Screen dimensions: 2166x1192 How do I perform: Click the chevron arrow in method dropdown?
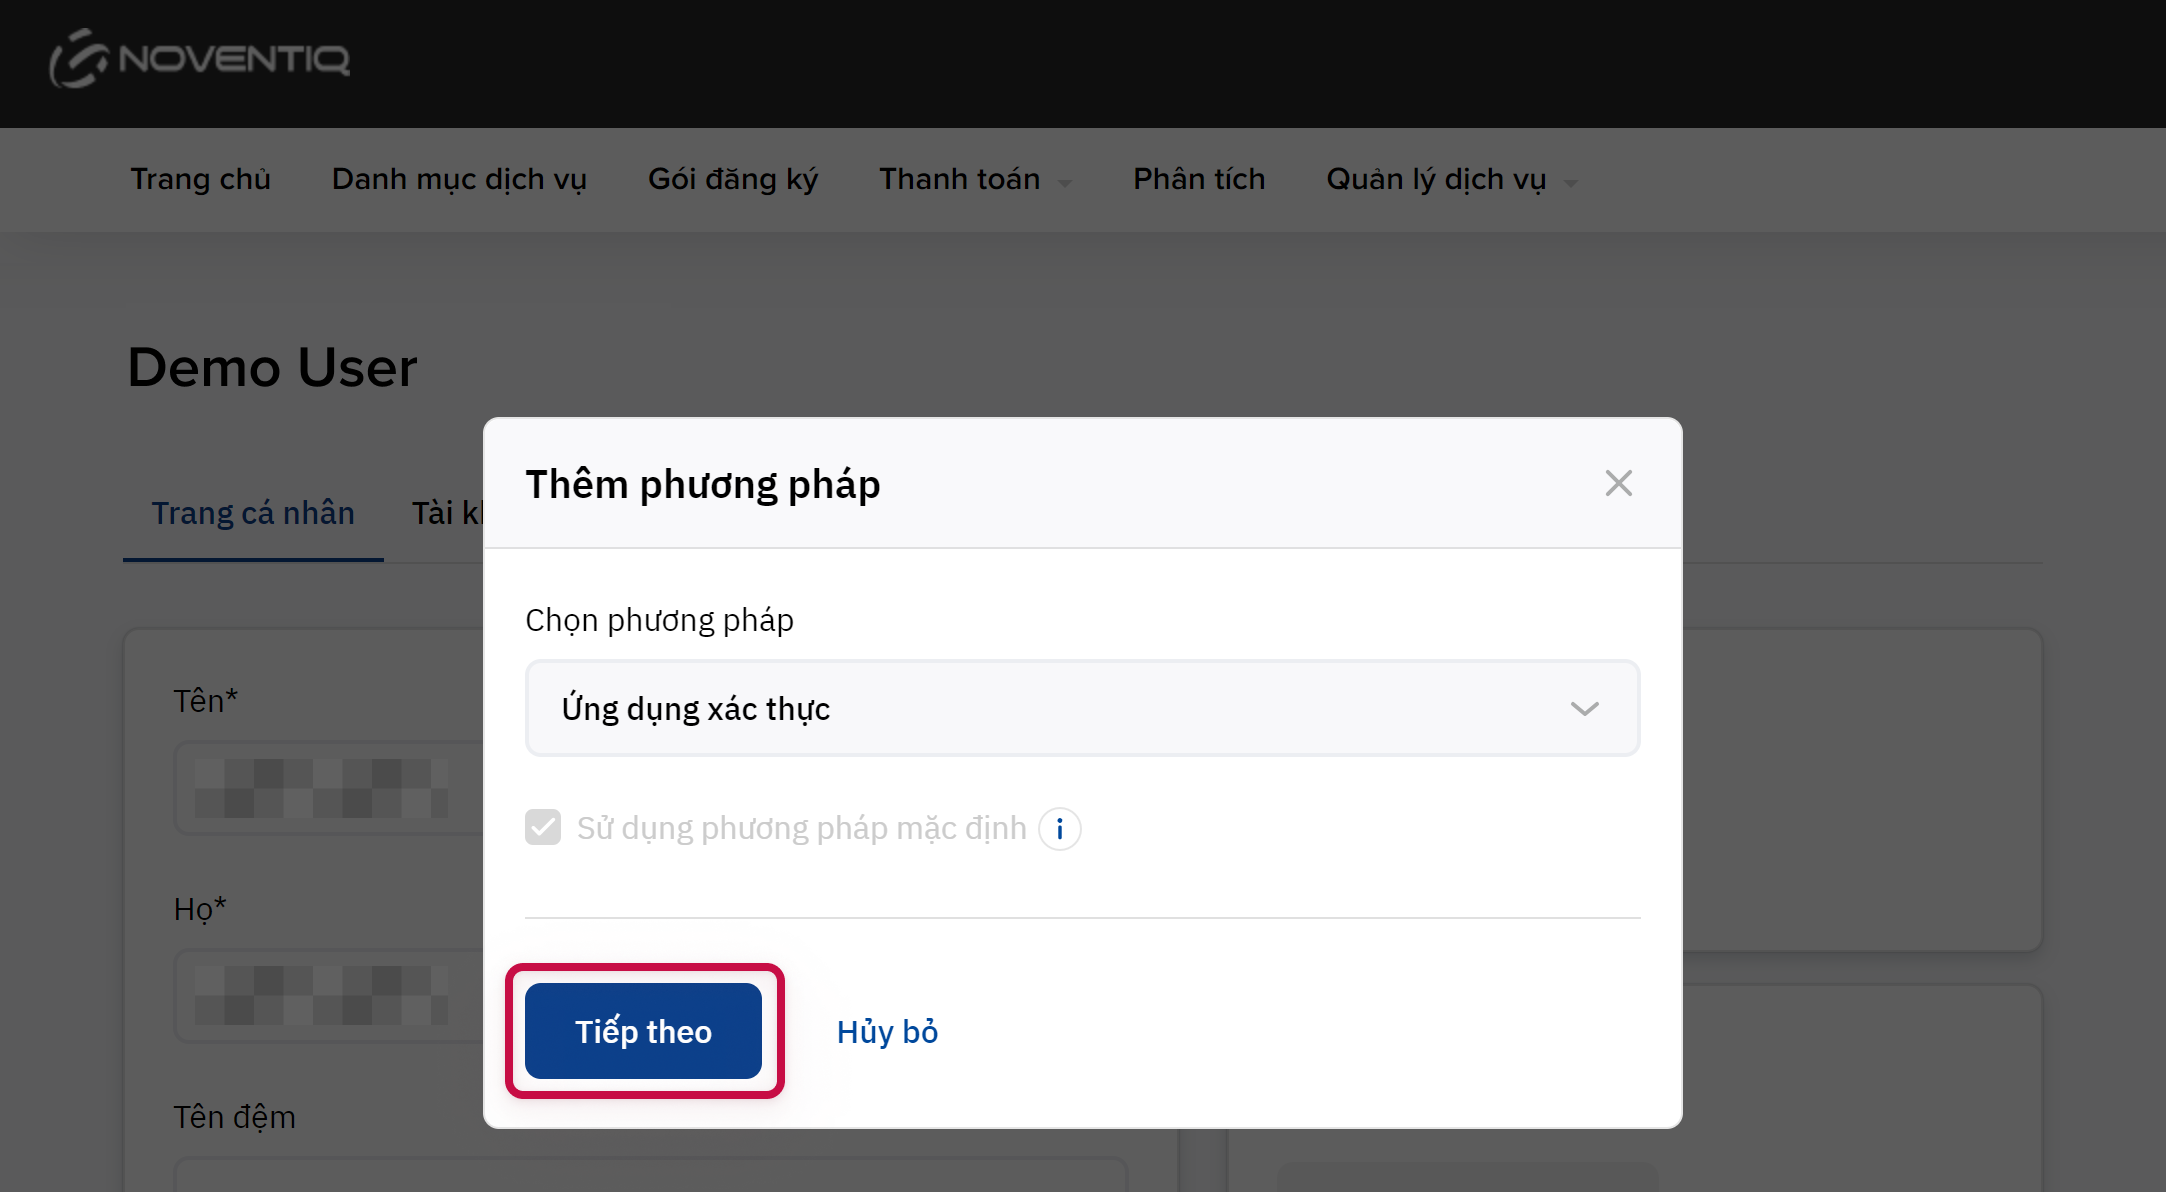point(1584,709)
